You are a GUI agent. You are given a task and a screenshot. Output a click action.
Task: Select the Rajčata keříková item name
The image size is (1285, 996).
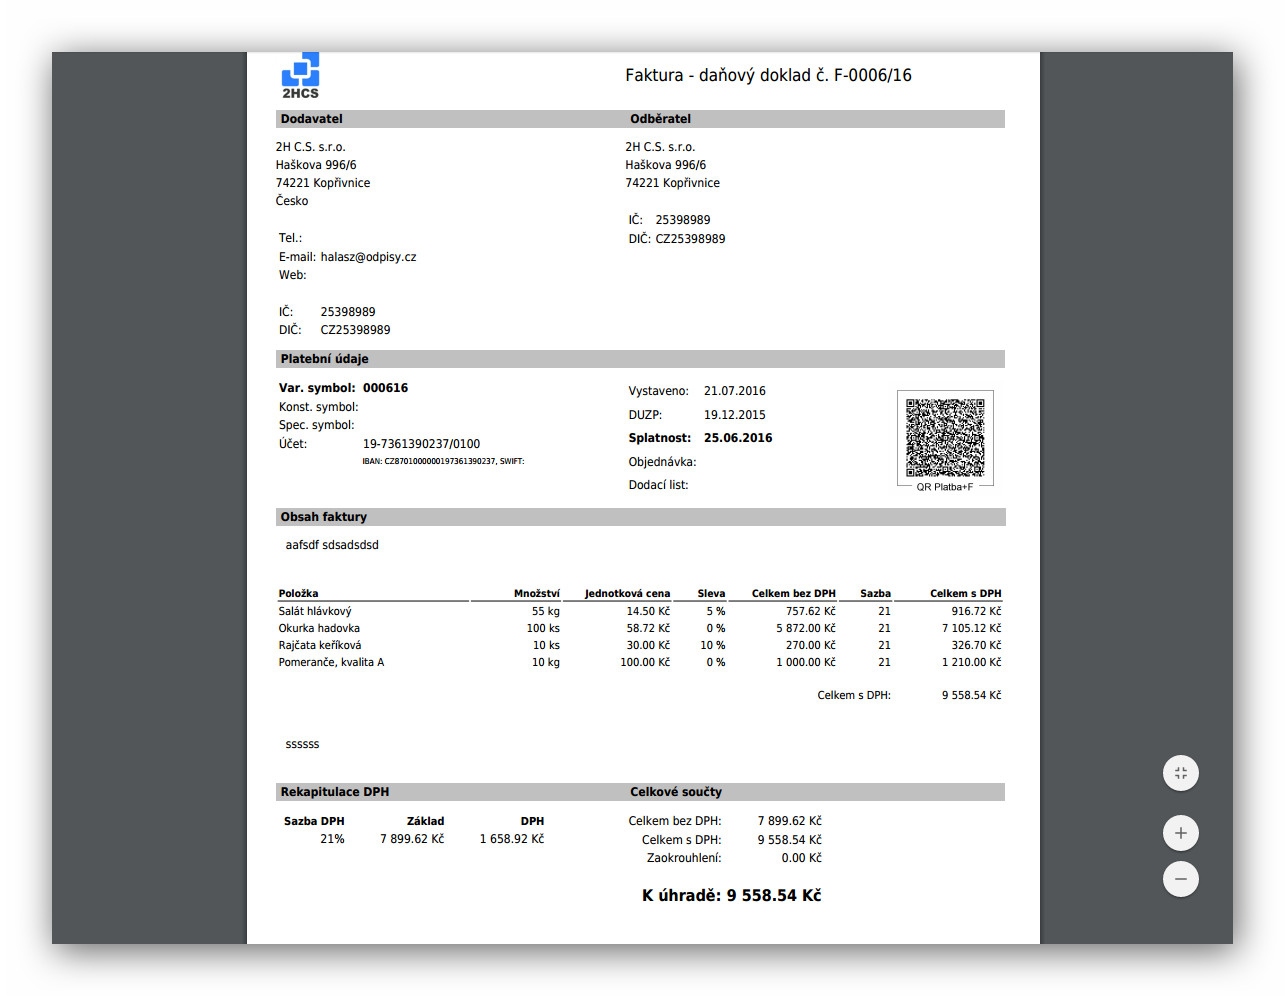[x=319, y=645]
